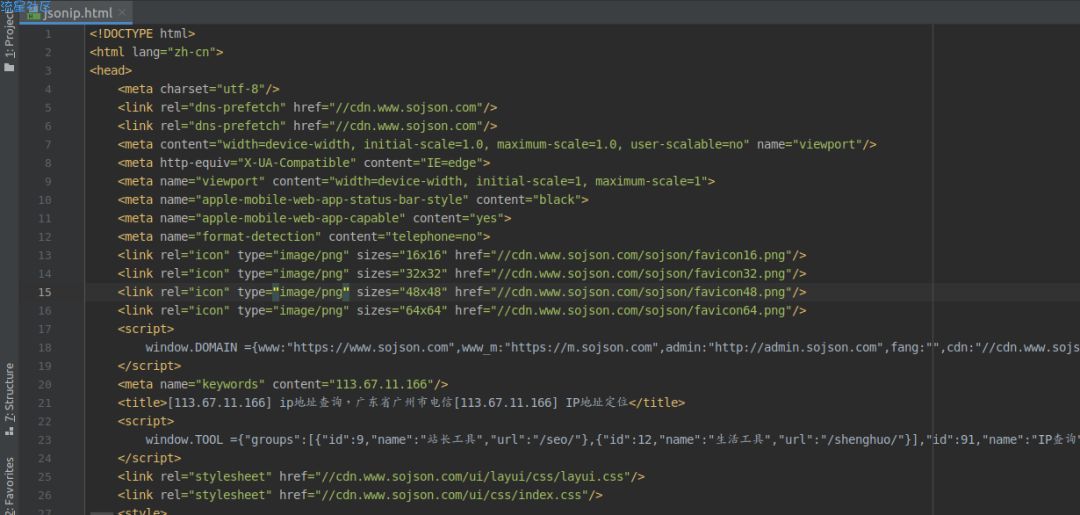
Task: Click line number 1 in the gutter
Action: (x=48, y=34)
